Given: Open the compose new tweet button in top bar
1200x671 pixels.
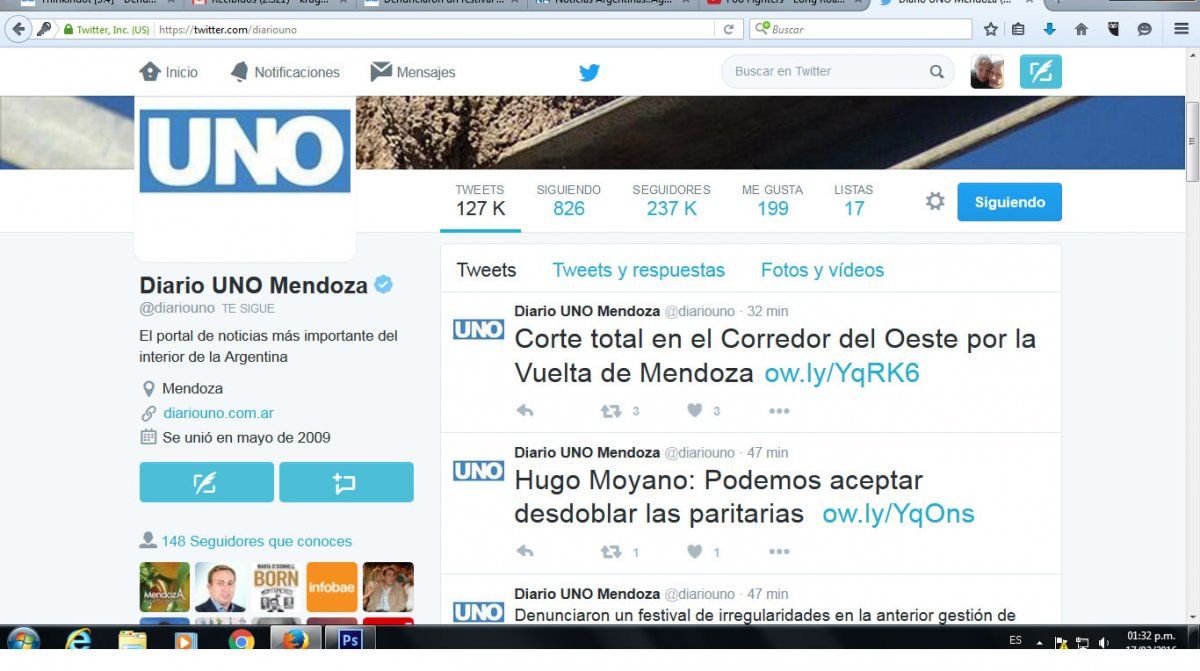Looking at the screenshot, I should point(1040,72).
